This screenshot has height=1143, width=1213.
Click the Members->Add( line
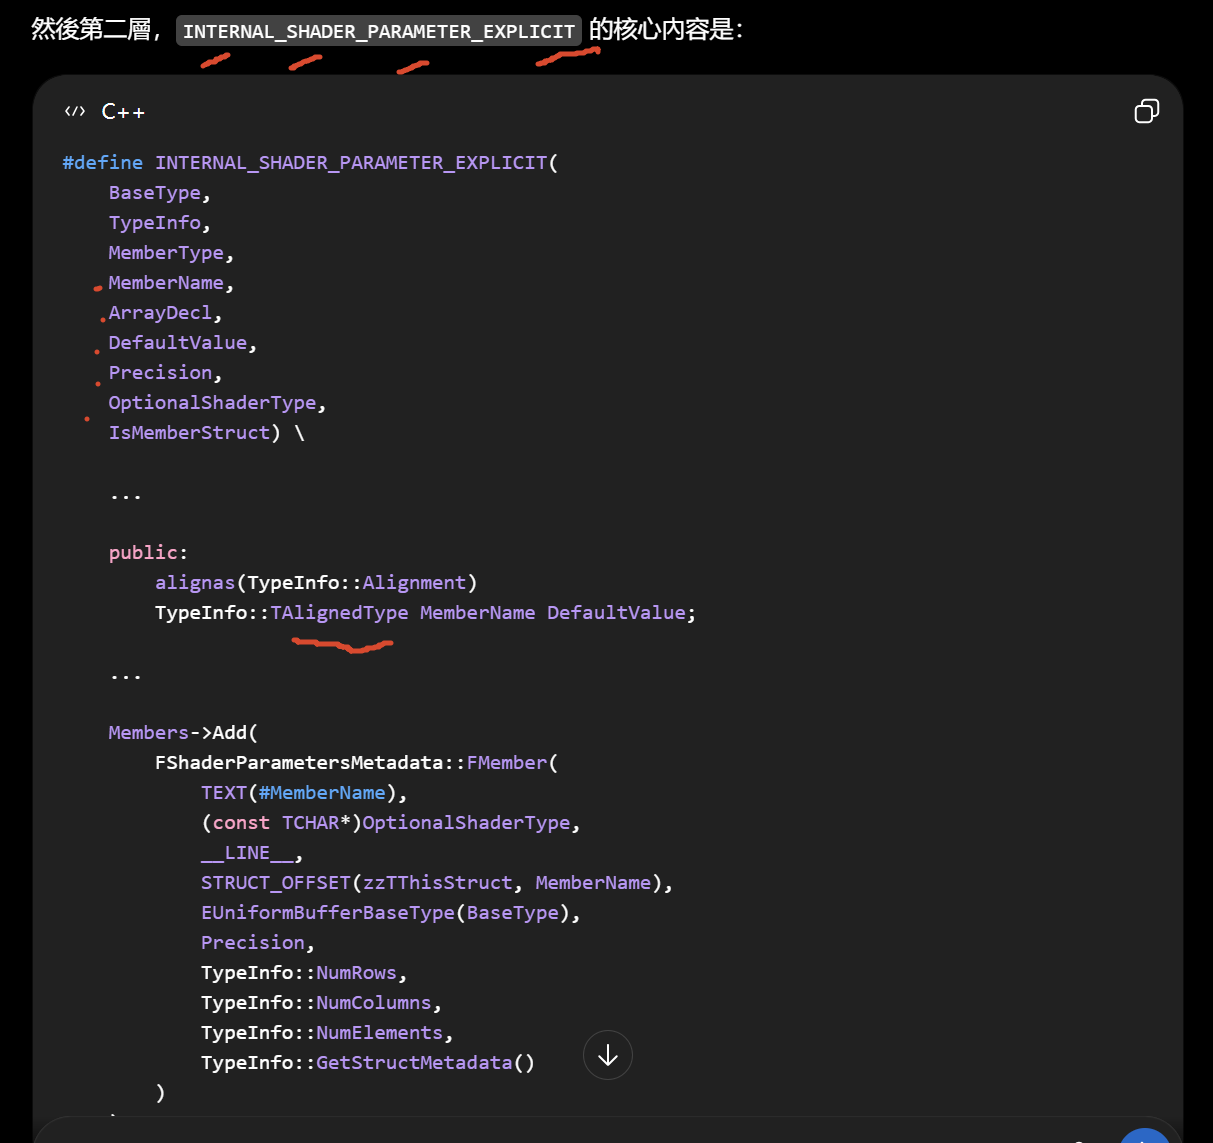point(183,732)
